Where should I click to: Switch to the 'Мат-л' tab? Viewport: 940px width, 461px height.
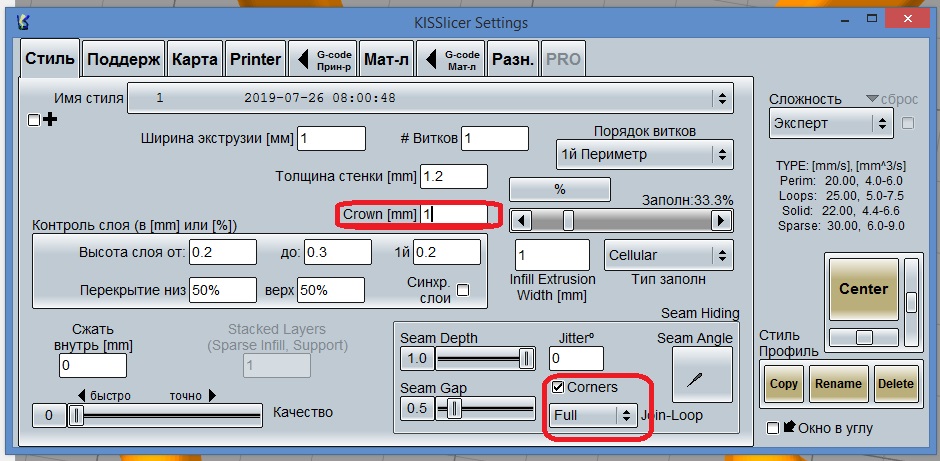[387, 59]
